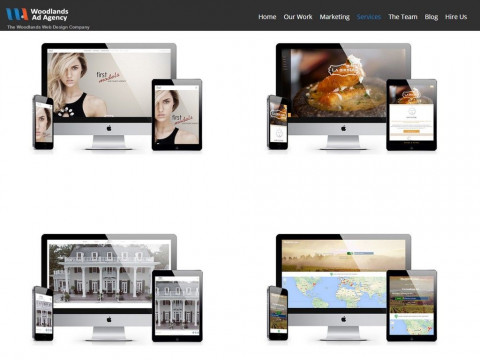Image resolution: width=480 pixels, height=360 pixels.
Task: Select the First Models tablet mockup
Action: [177, 115]
